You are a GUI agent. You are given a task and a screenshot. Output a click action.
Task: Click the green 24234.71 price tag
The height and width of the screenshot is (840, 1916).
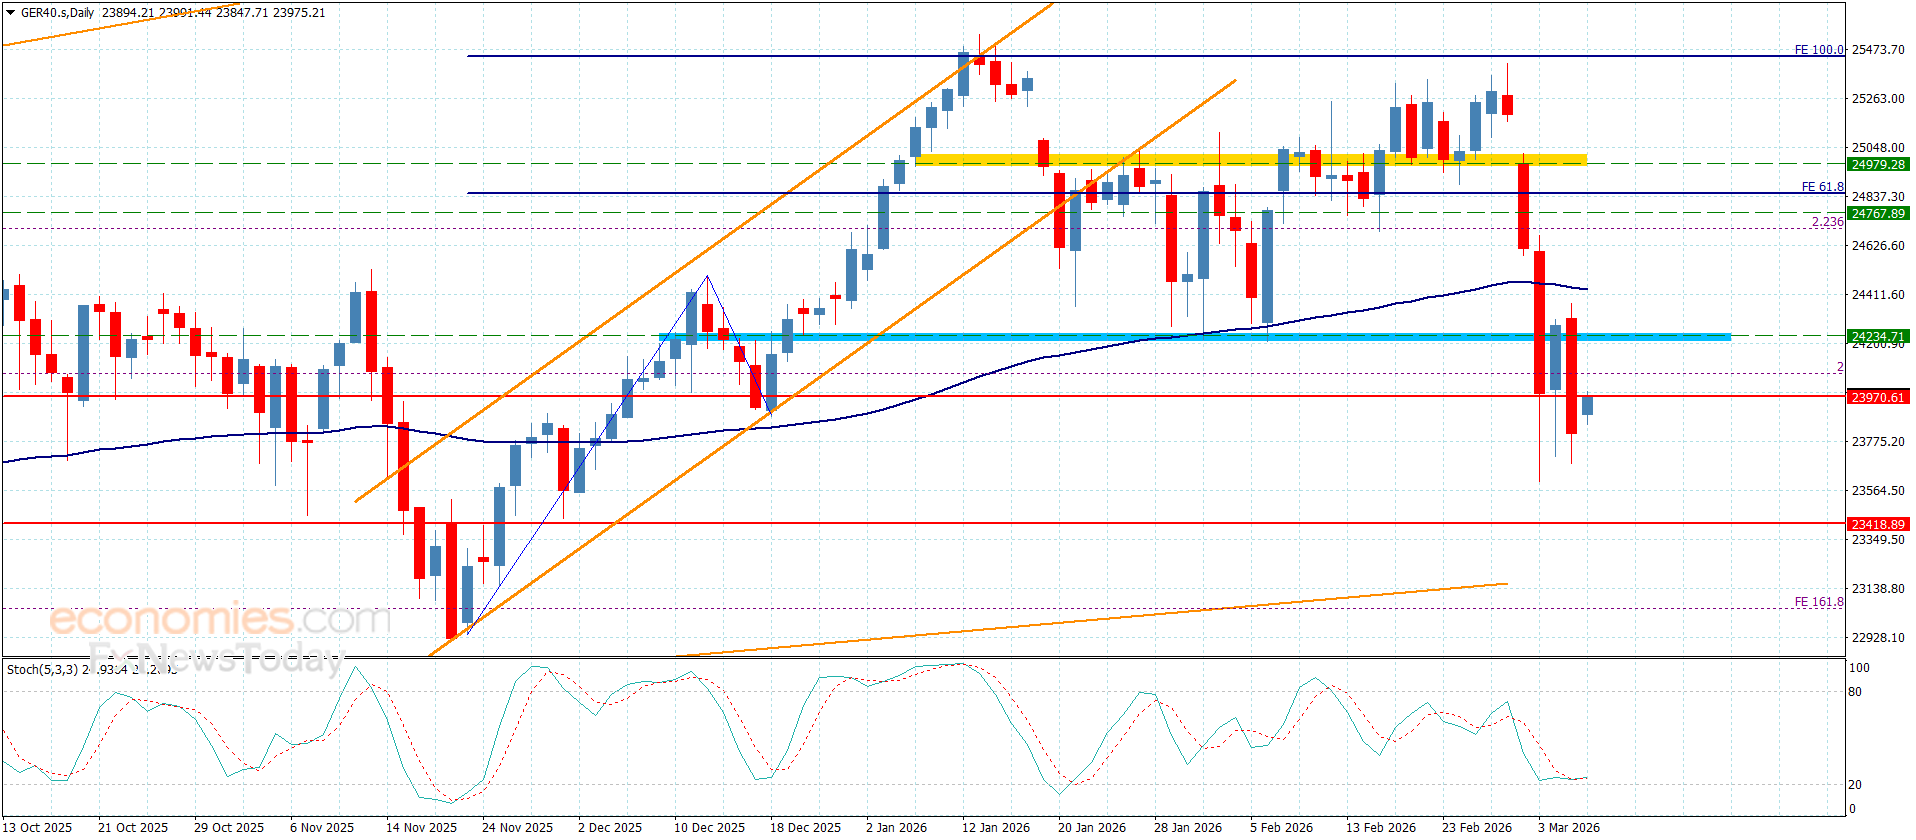pos(1878,337)
